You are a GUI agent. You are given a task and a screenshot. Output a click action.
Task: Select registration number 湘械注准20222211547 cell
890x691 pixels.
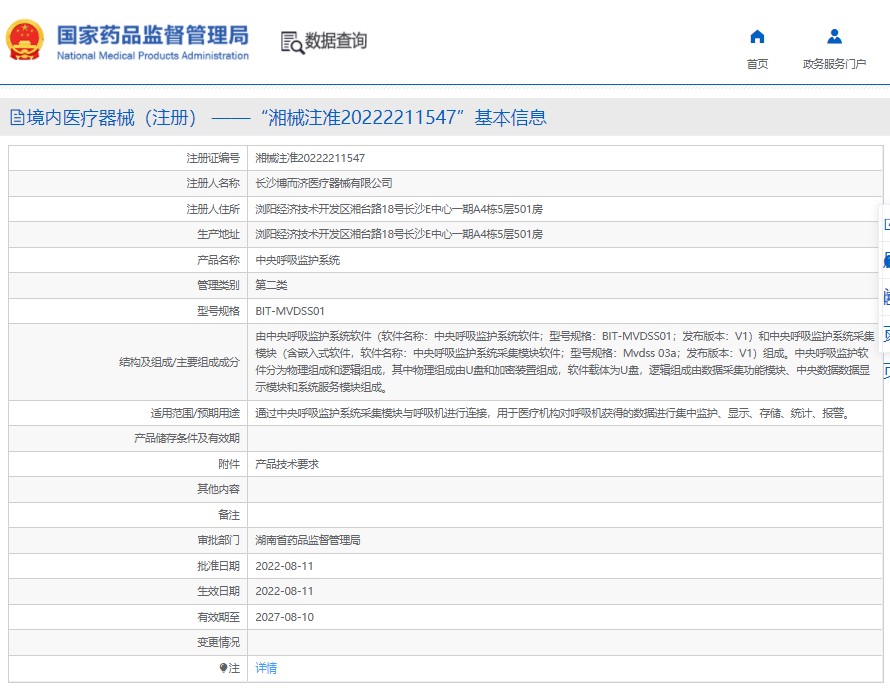coord(310,158)
